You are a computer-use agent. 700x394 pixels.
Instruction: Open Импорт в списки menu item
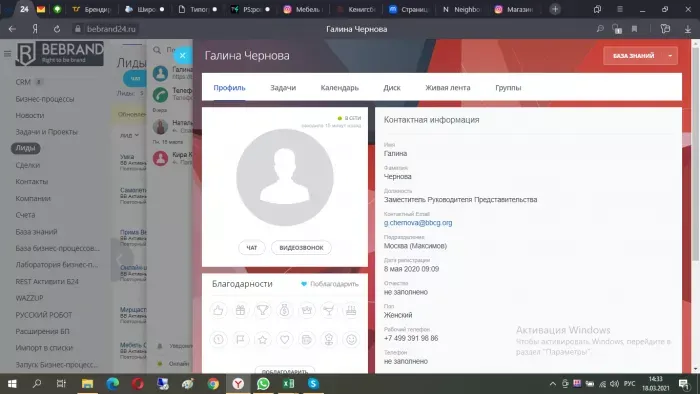click(x=44, y=348)
